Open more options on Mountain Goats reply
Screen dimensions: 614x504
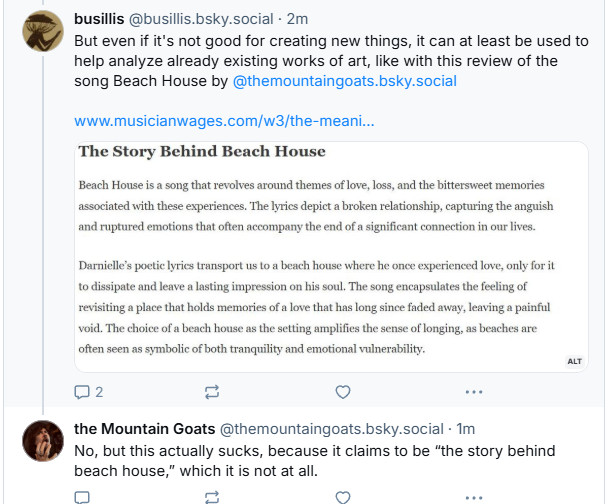(474, 498)
